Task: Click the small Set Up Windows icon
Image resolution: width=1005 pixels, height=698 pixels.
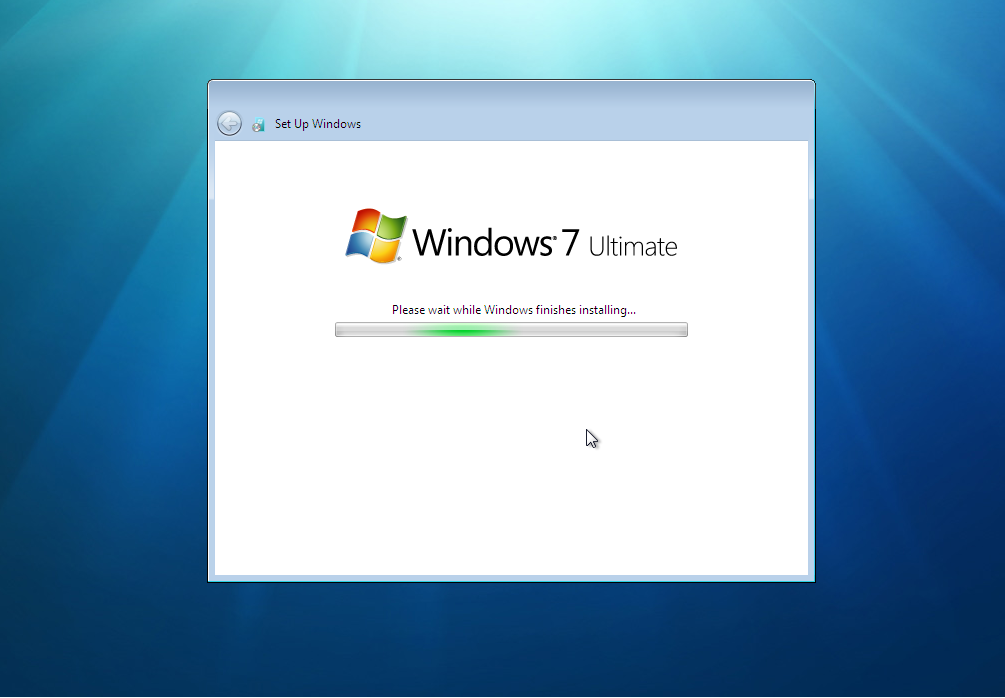Action: click(x=258, y=125)
